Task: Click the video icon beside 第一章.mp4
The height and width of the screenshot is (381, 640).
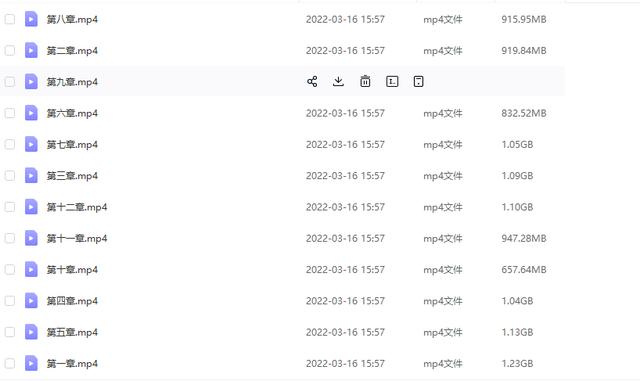Action: [31, 363]
